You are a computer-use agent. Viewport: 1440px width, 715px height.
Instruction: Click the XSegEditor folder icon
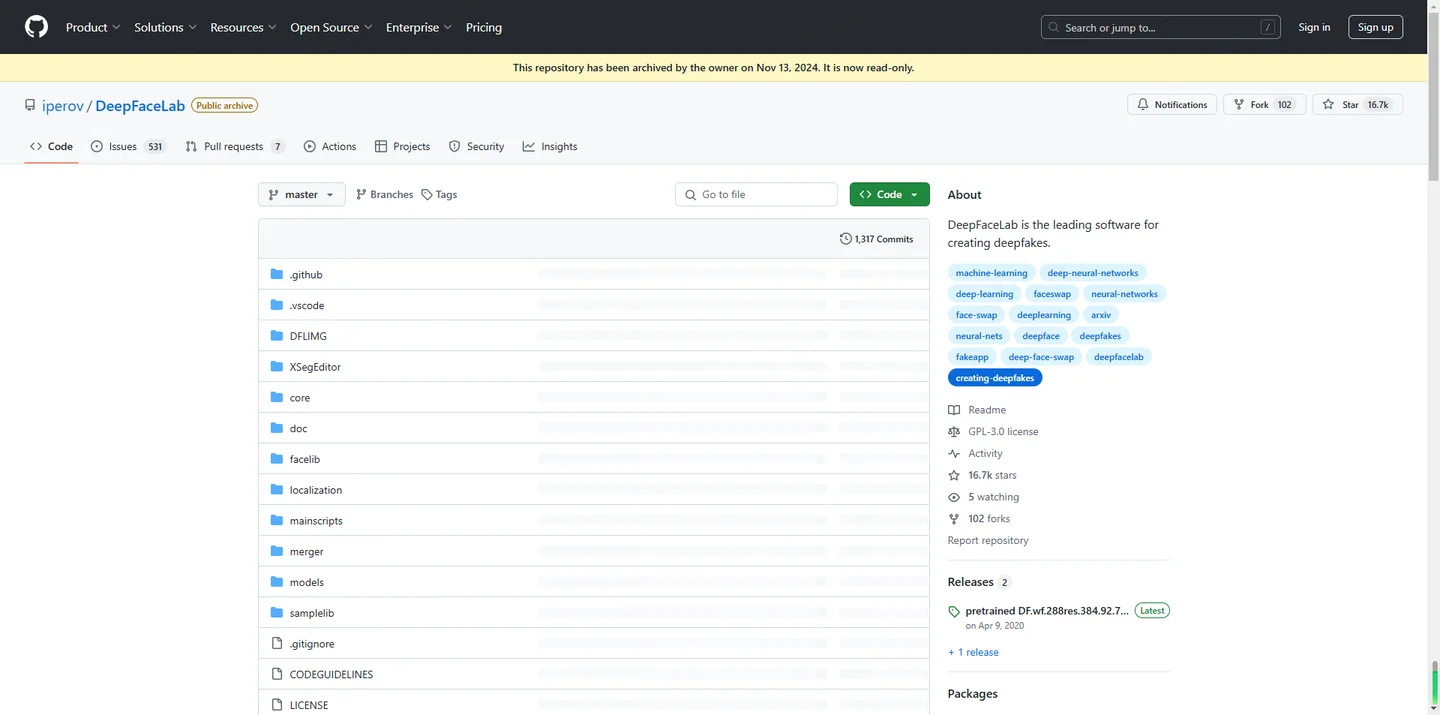pos(277,367)
